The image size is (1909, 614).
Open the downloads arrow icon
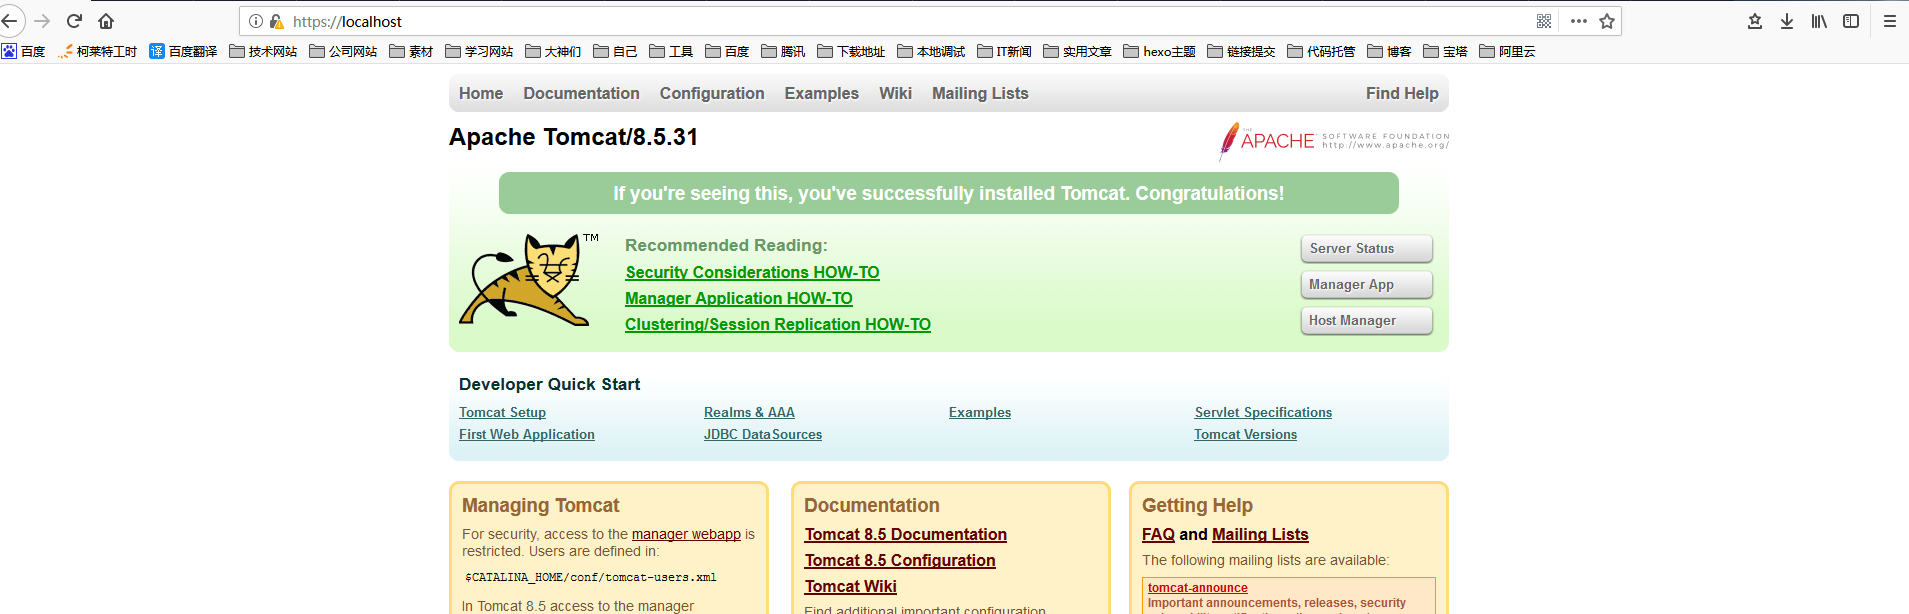pyautogui.click(x=1787, y=21)
